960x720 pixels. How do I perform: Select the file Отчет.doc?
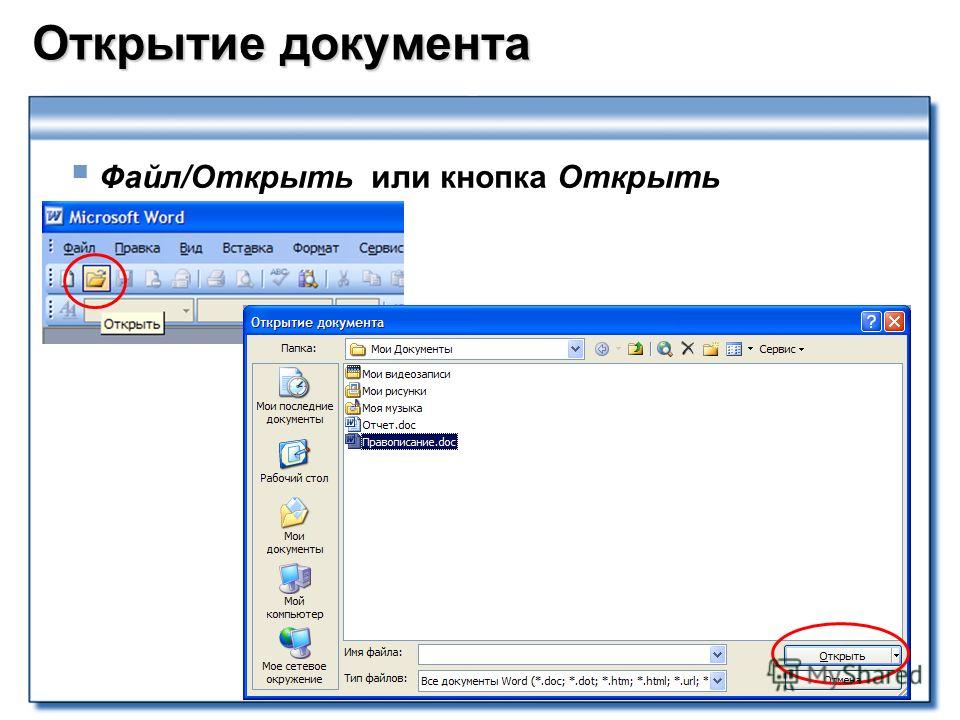(x=381, y=424)
